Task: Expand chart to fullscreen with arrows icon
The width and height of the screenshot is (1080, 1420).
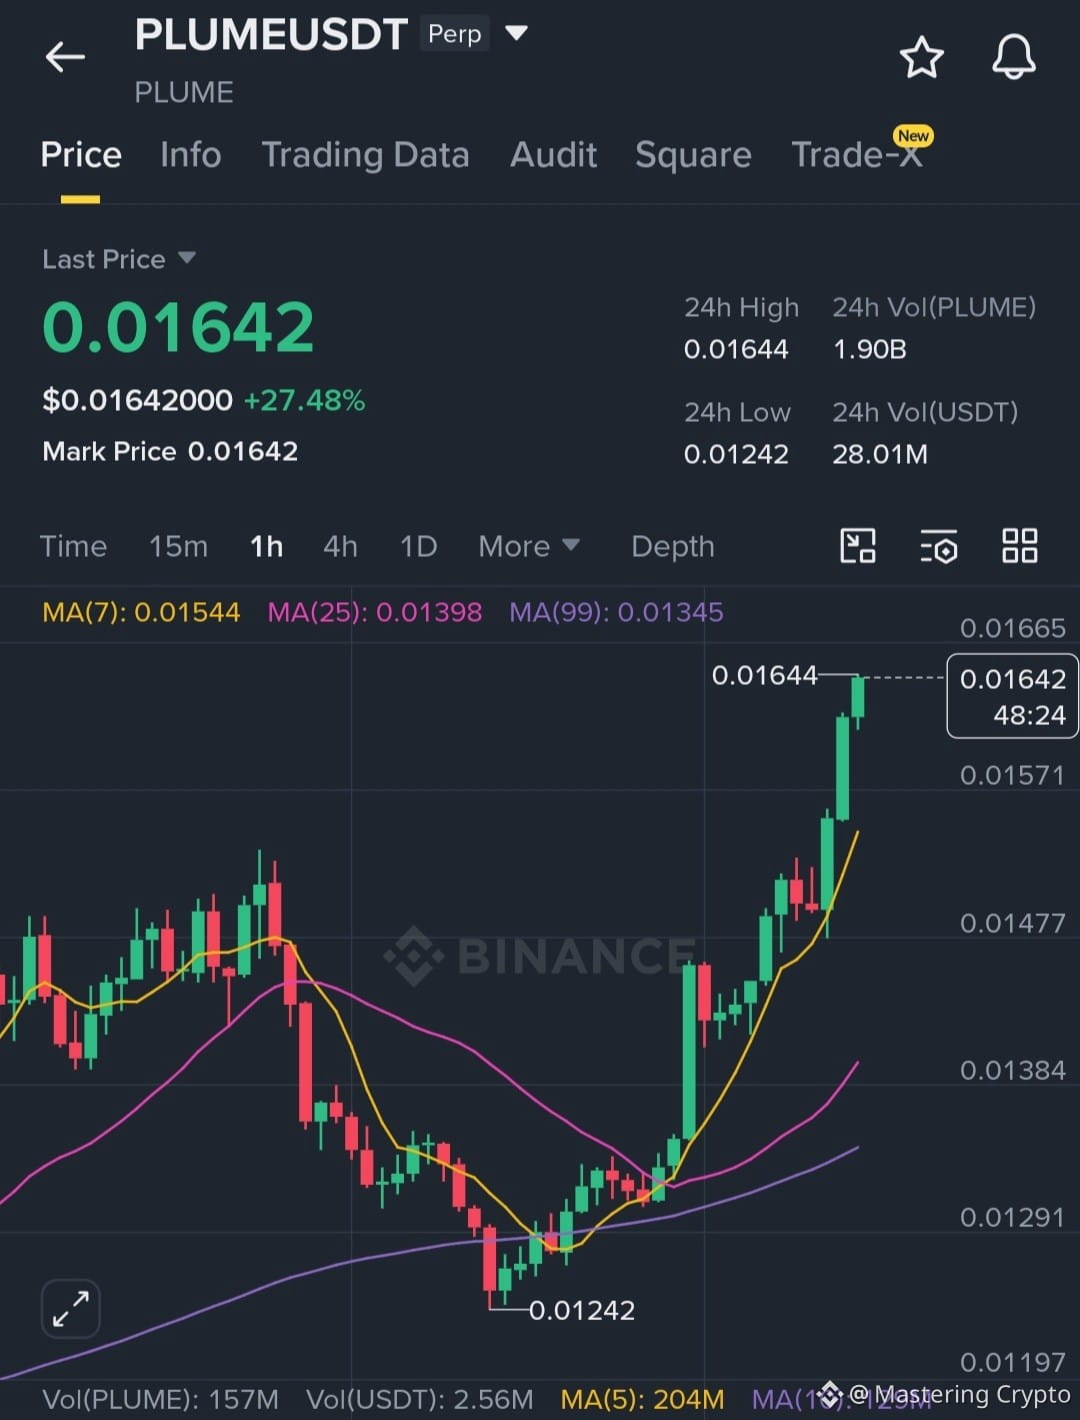Action: click(x=71, y=1308)
